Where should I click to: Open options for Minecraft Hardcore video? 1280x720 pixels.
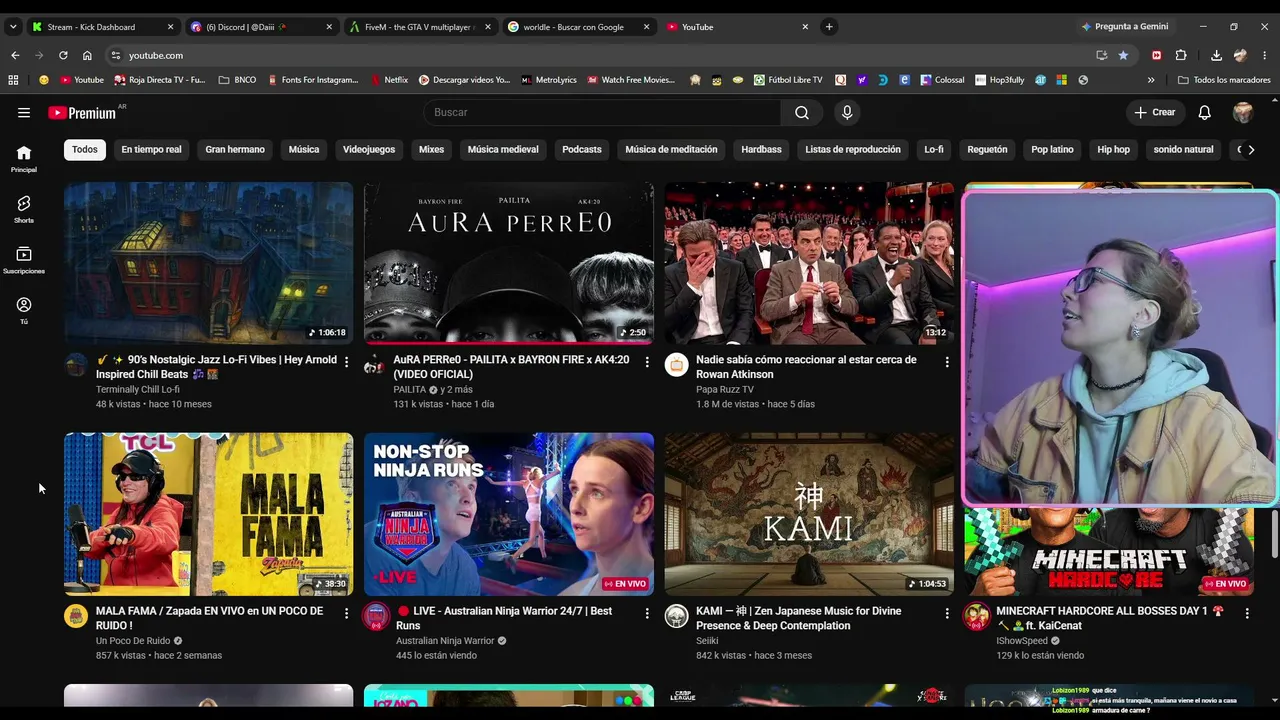pyautogui.click(x=1247, y=612)
